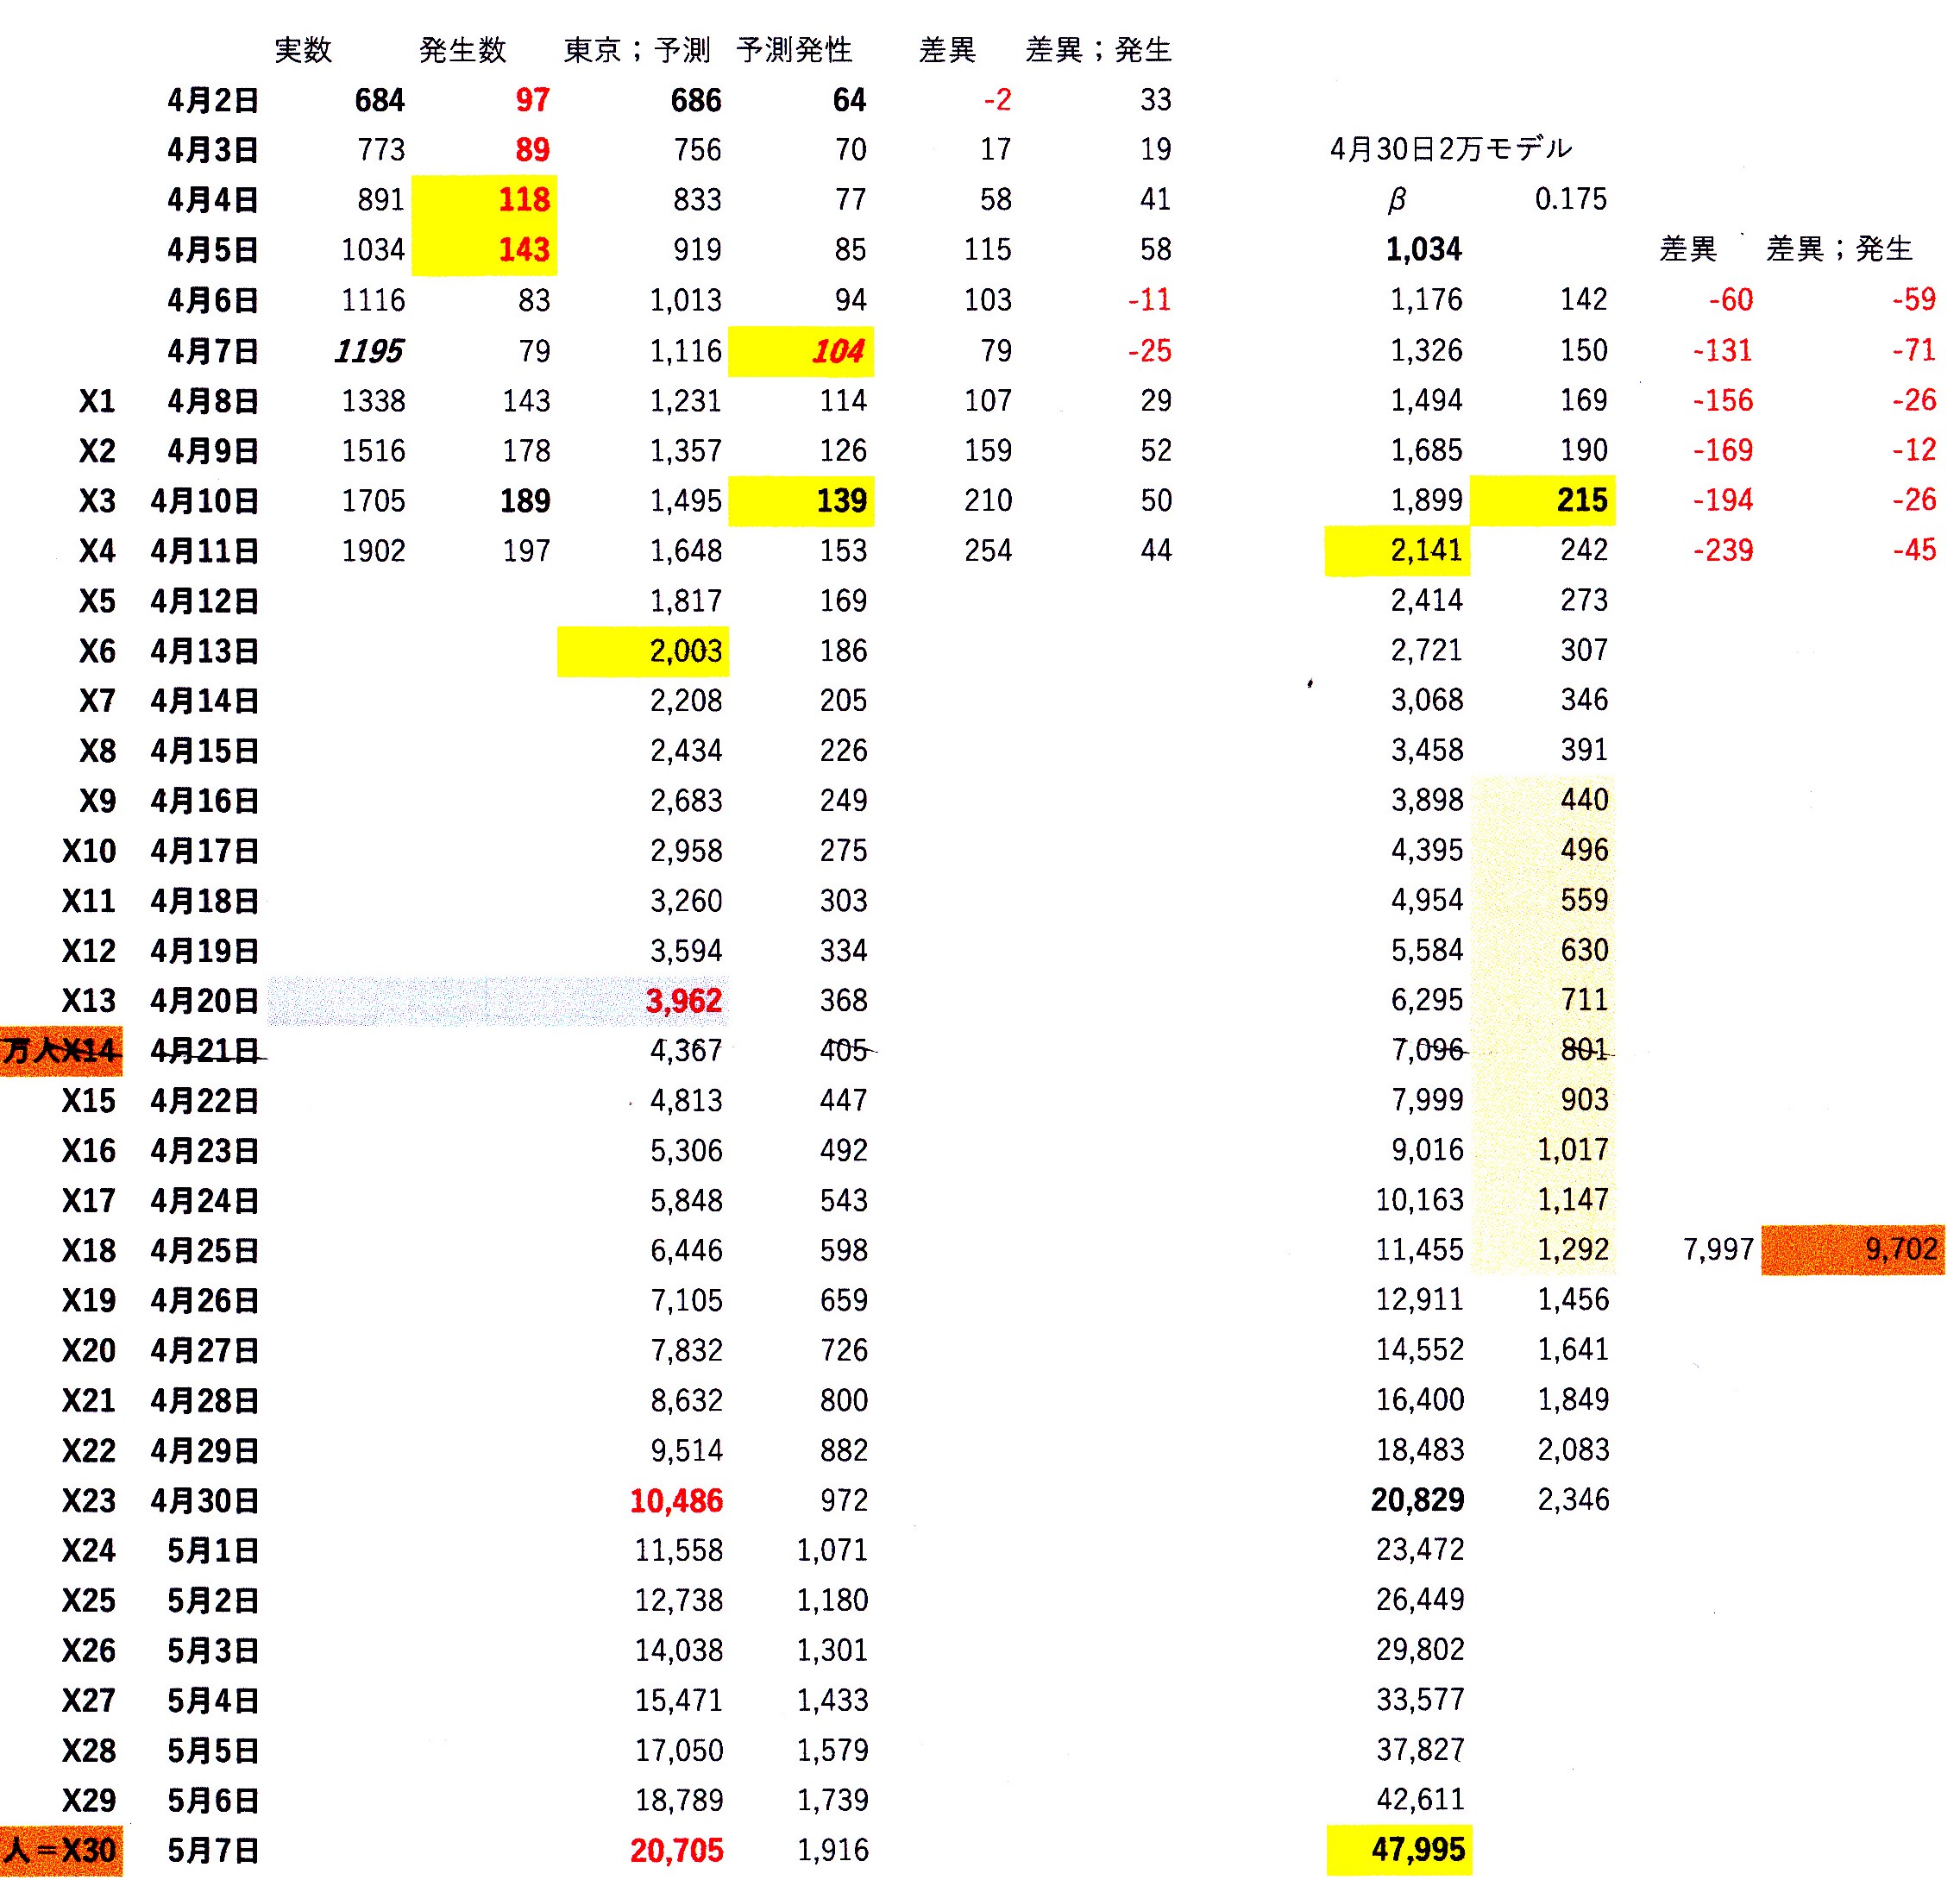Click the yellow highlighted cell 118

pos(485,200)
